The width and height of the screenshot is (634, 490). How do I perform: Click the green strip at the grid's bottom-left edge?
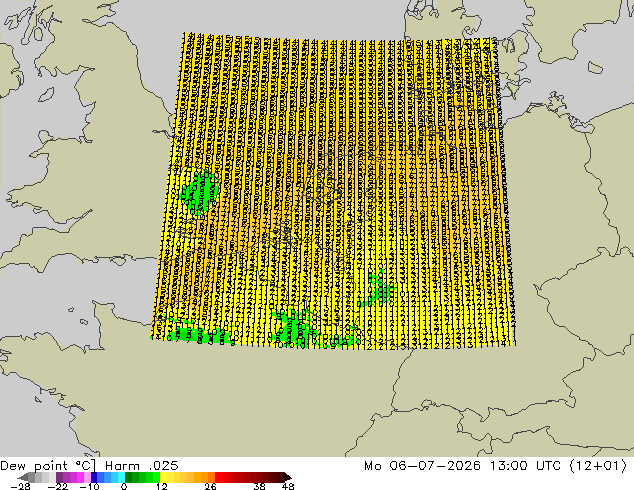tap(192, 335)
